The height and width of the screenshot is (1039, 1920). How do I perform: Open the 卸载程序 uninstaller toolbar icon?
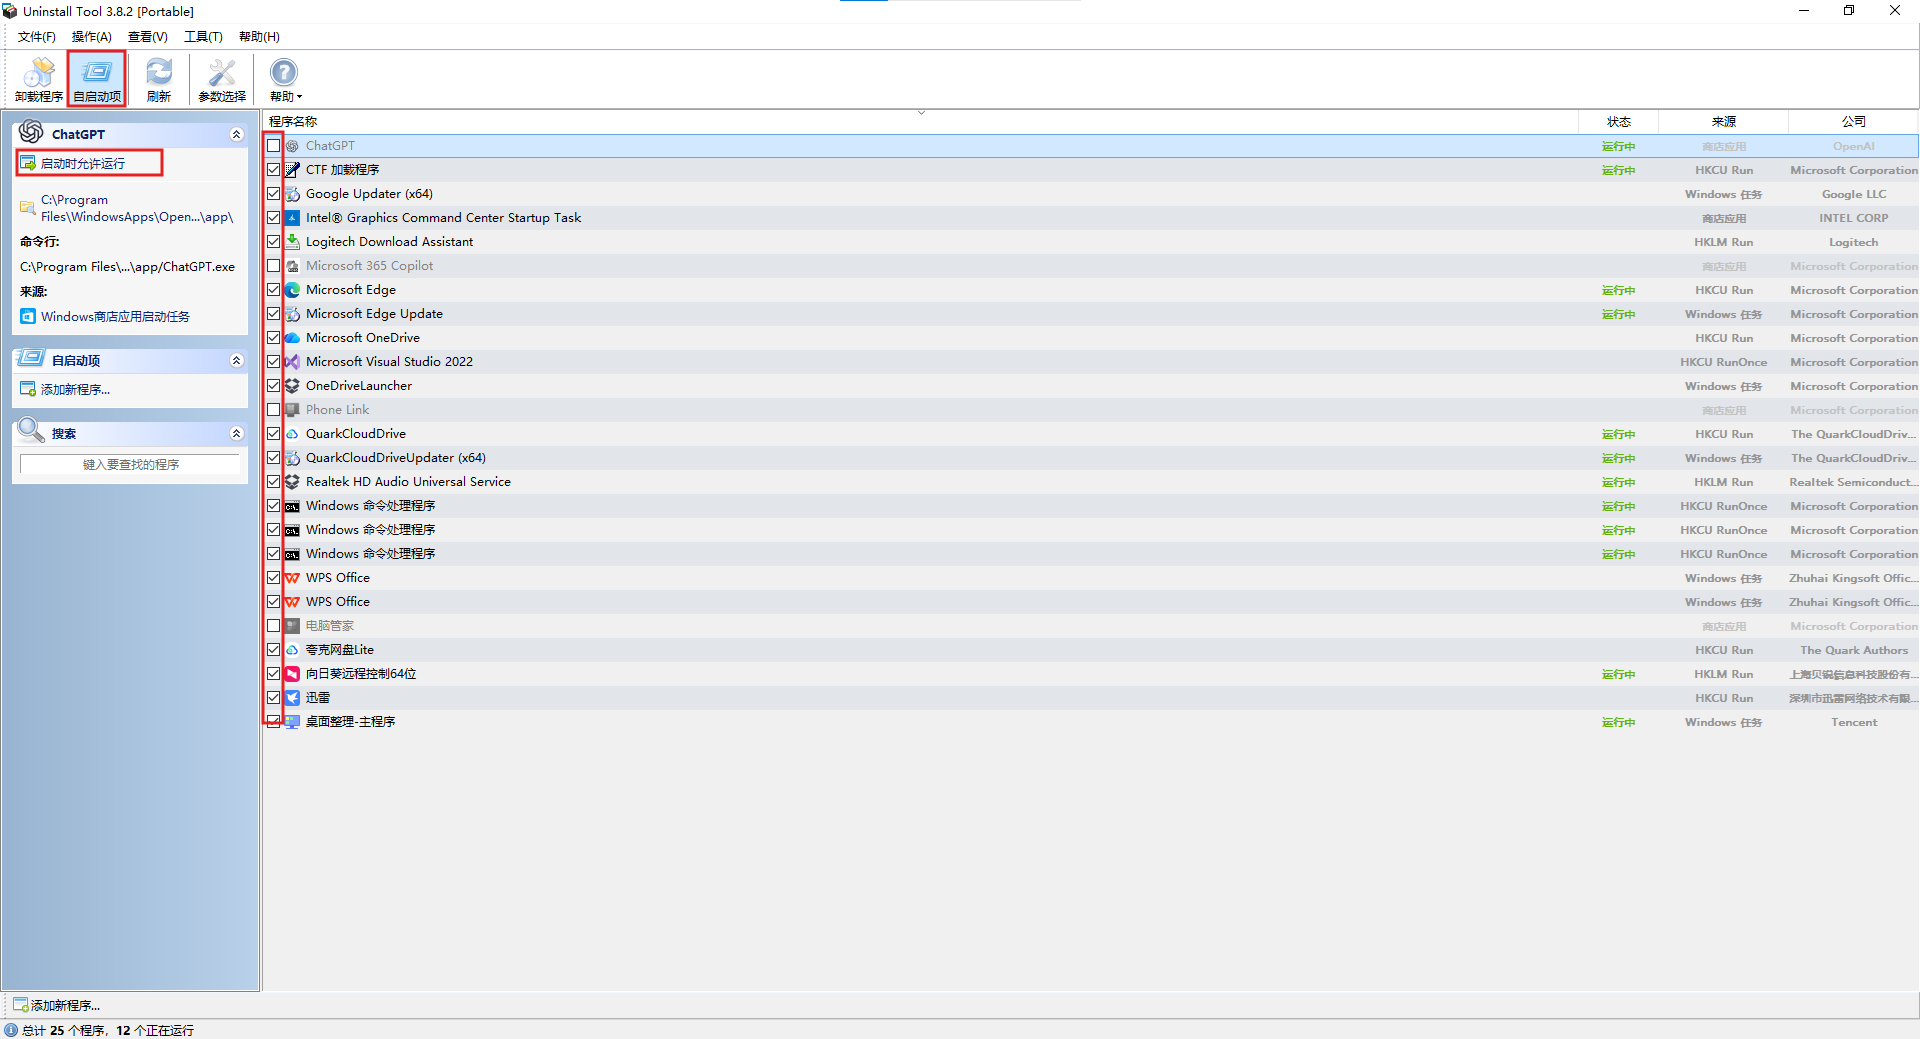tap(39, 79)
